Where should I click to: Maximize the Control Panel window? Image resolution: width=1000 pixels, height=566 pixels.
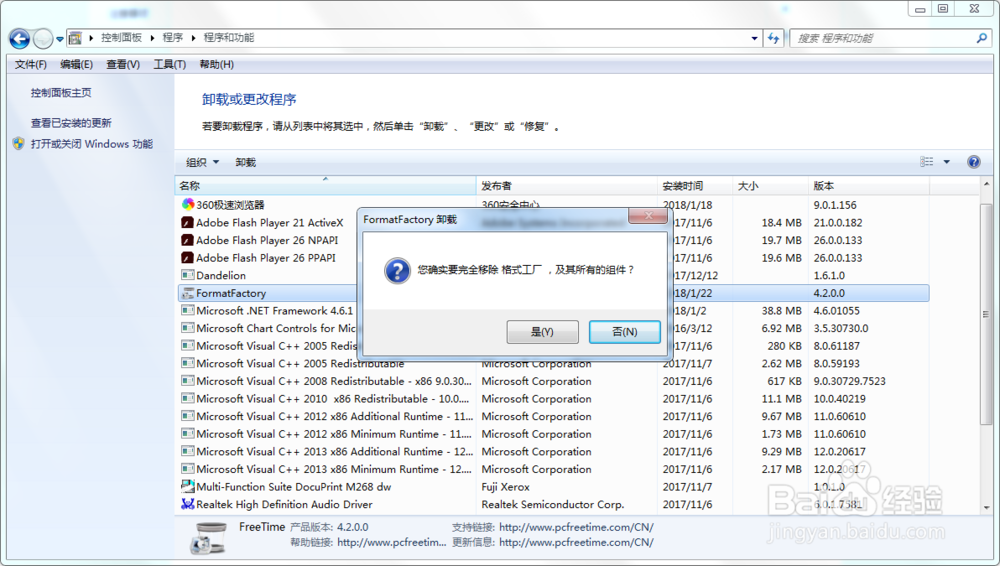[x=943, y=9]
